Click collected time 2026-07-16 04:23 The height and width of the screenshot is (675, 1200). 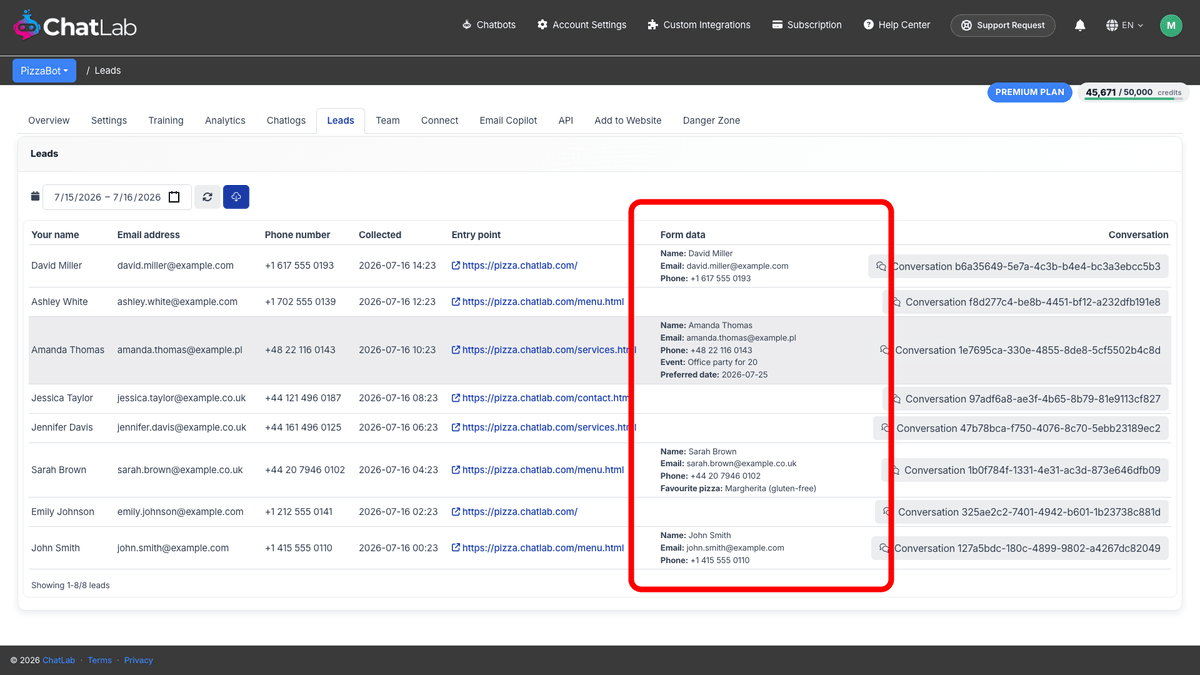pyautogui.click(x=398, y=470)
